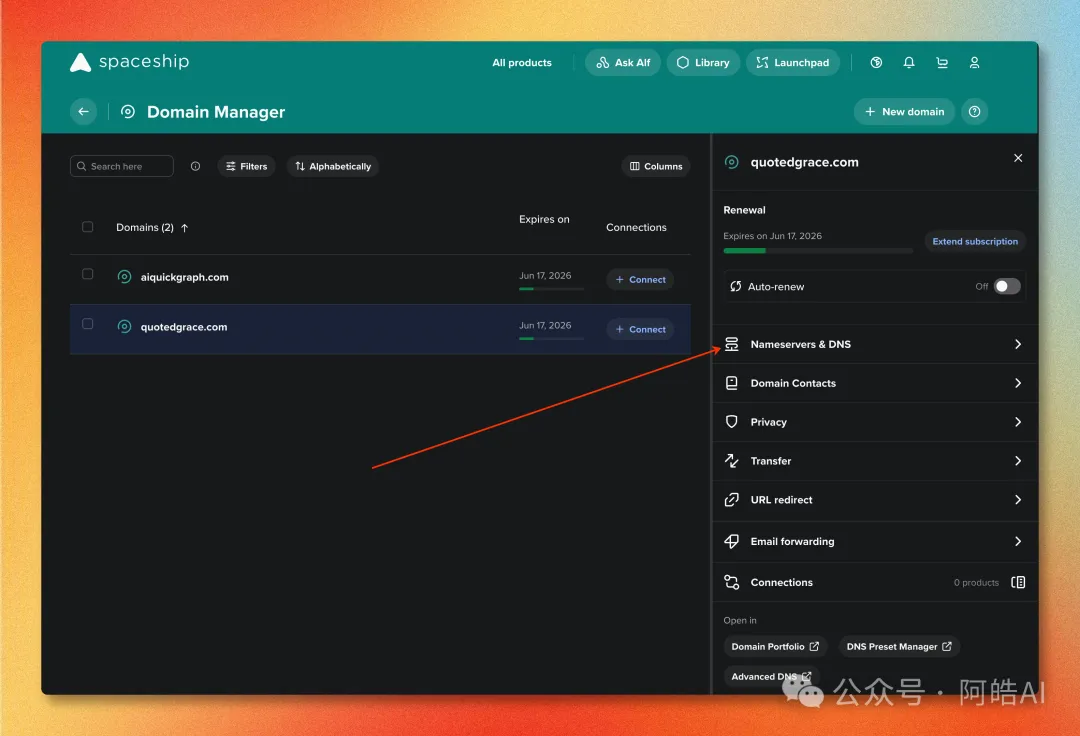1080x736 pixels.
Task: Click quotedgrace.com row expiry progress bar
Action: pyautogui.click(x=551, y=339)
